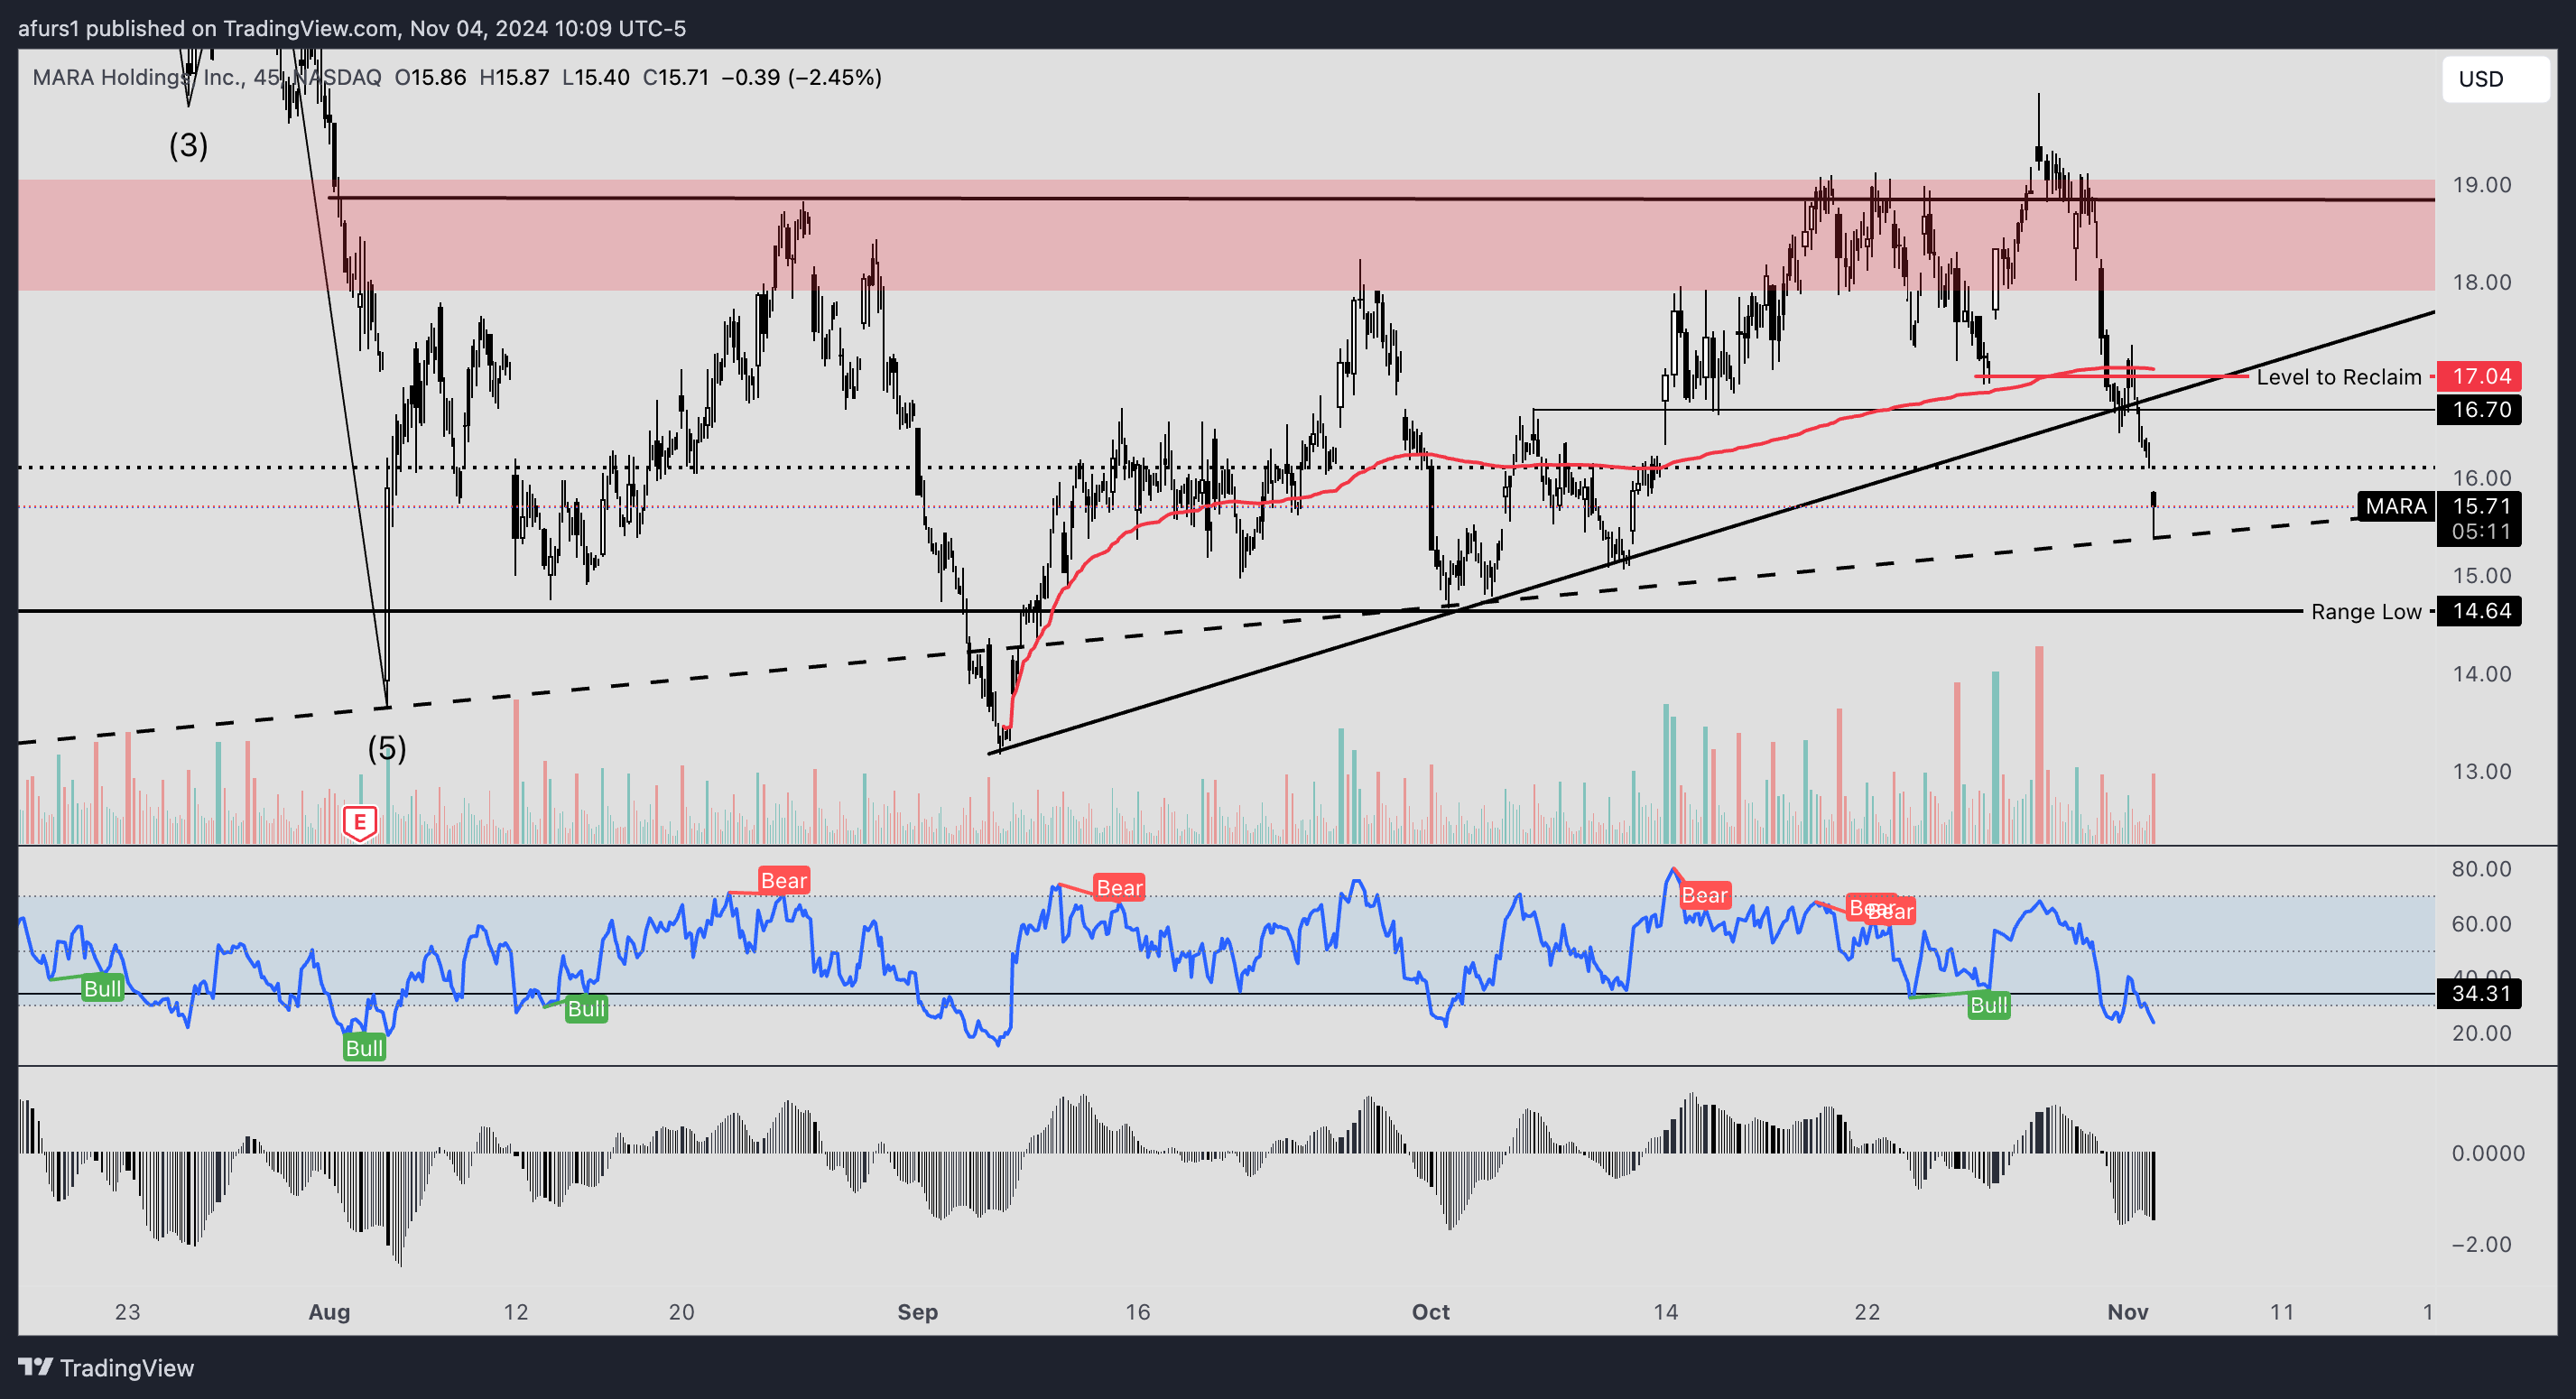The image size is (2576, 1399).
Task: Click the Bear tag dated mid-September
Action: pos(1119,887)
